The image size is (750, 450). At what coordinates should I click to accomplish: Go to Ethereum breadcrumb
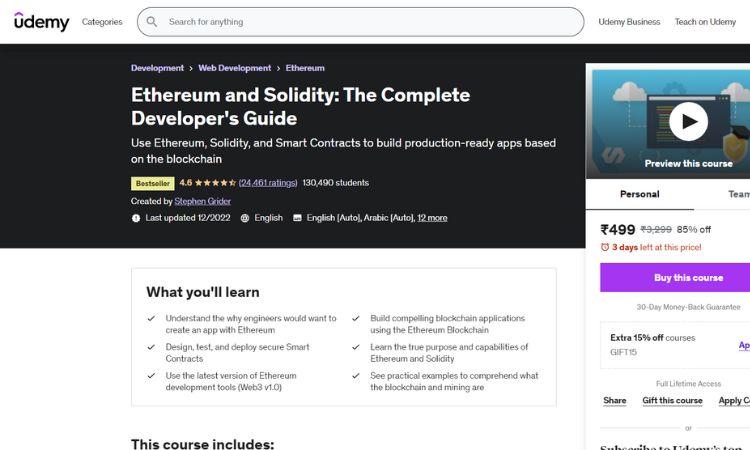(x=305, y=68)
